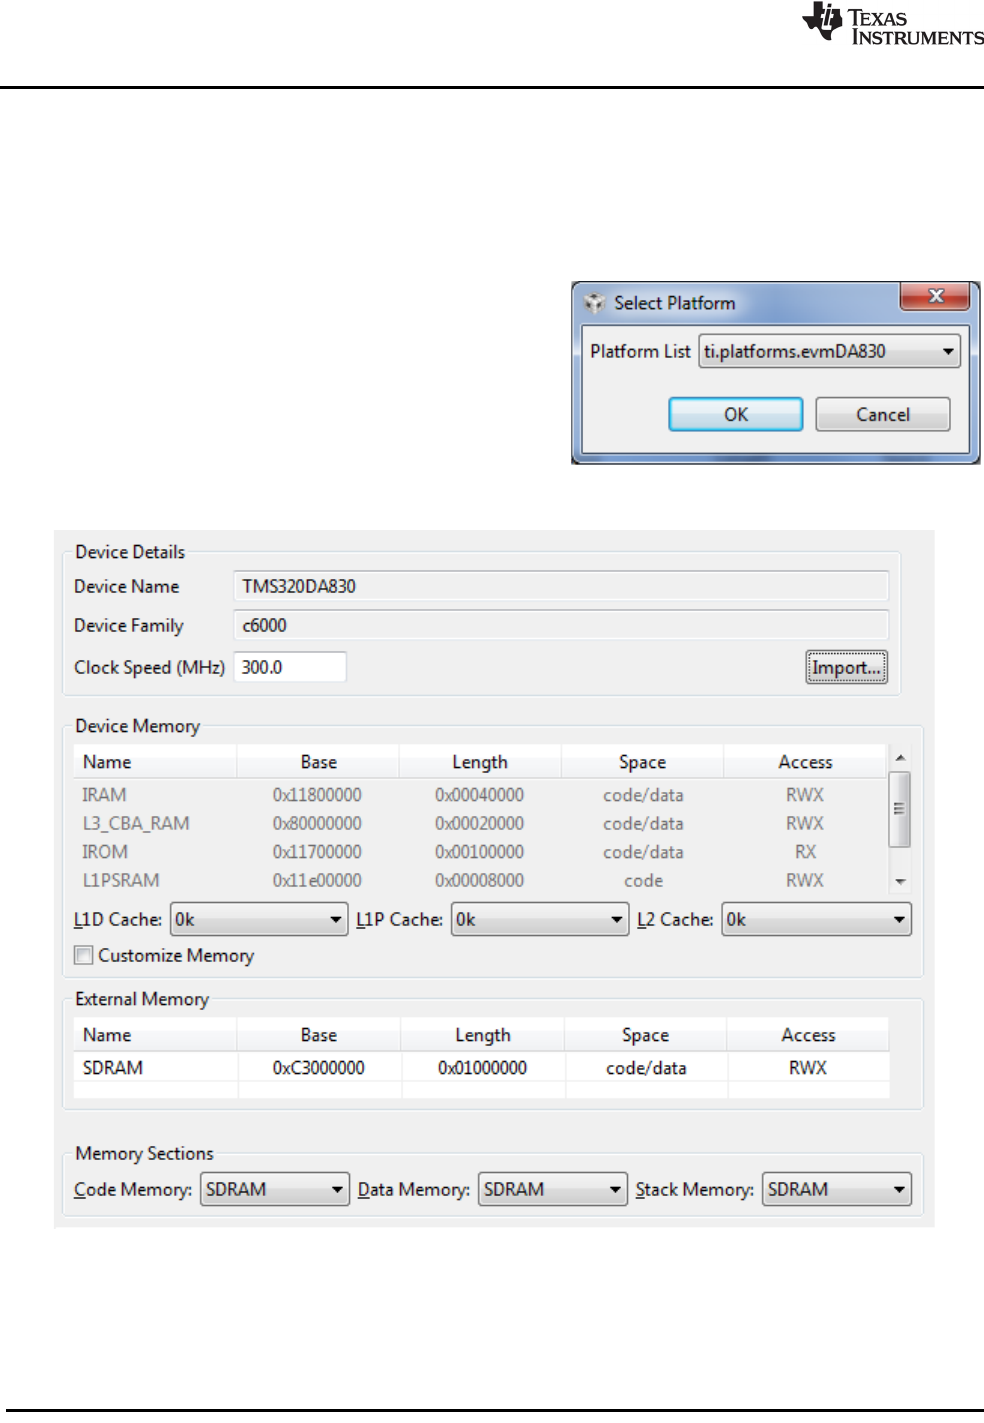Click IROM access value RX
This screenshot has width=984, height=1423.
point(805,852)
